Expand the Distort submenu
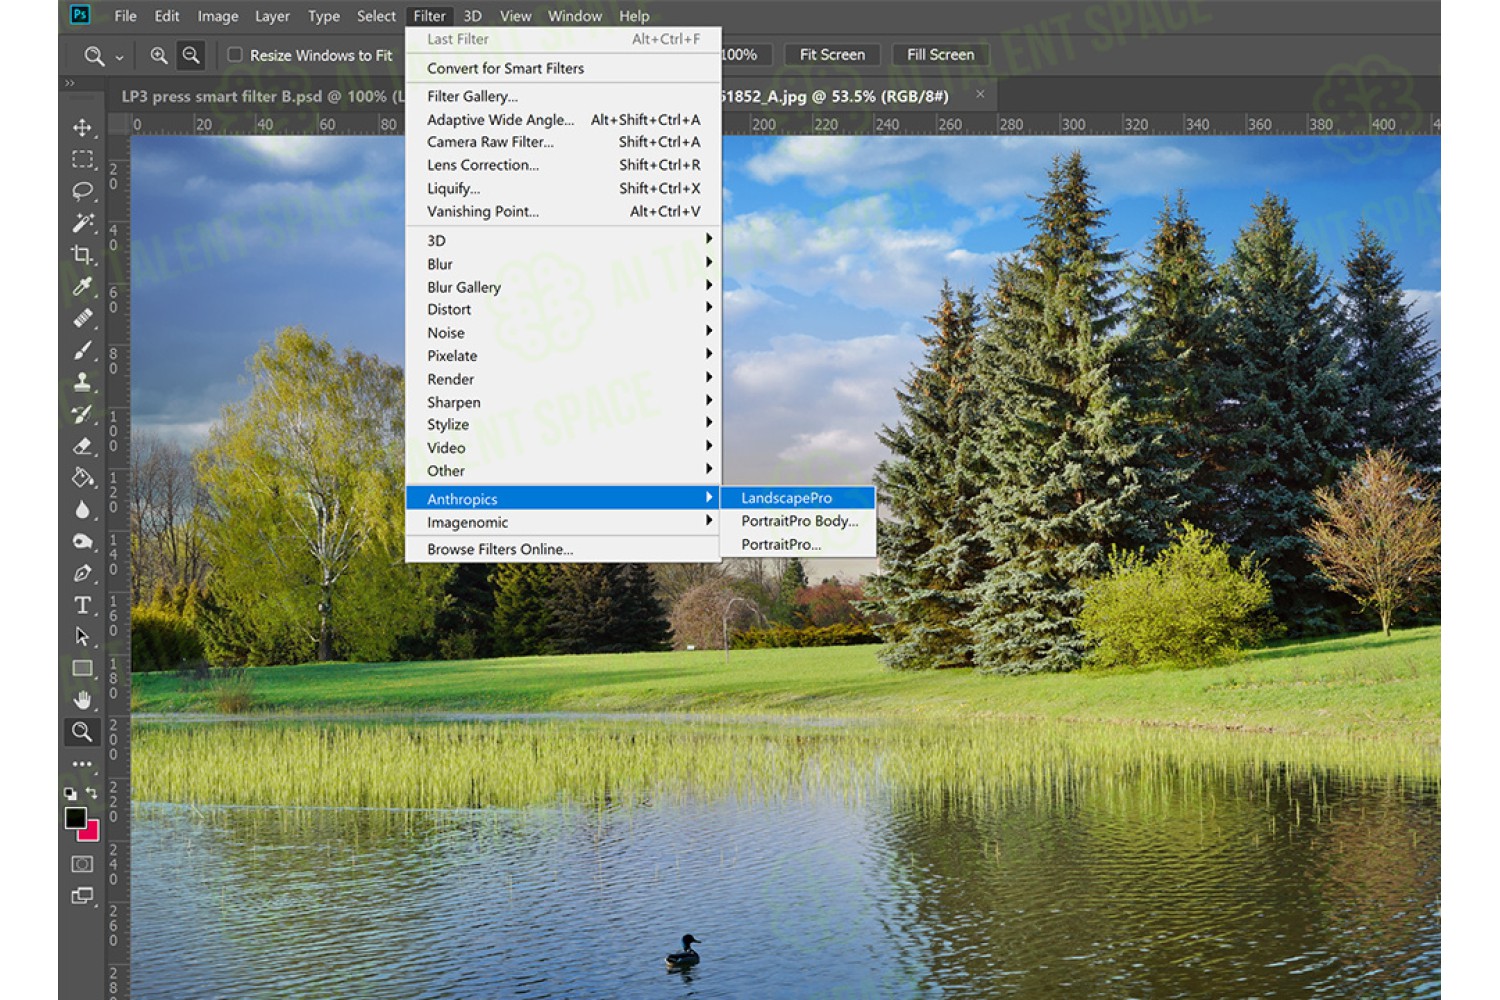Image resolution: width=1500 pixels, height=1000 pixels. click(x=564, y=310)
